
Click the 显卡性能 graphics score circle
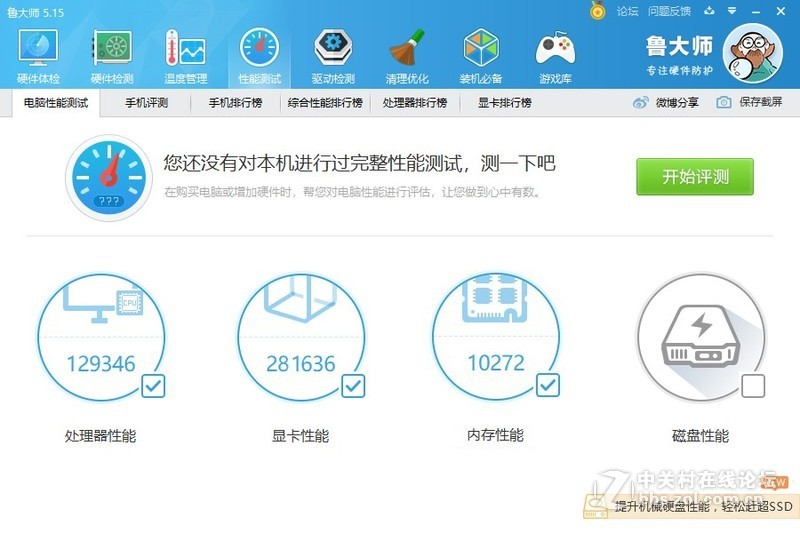pyautogui.click(x=301, y=337)
